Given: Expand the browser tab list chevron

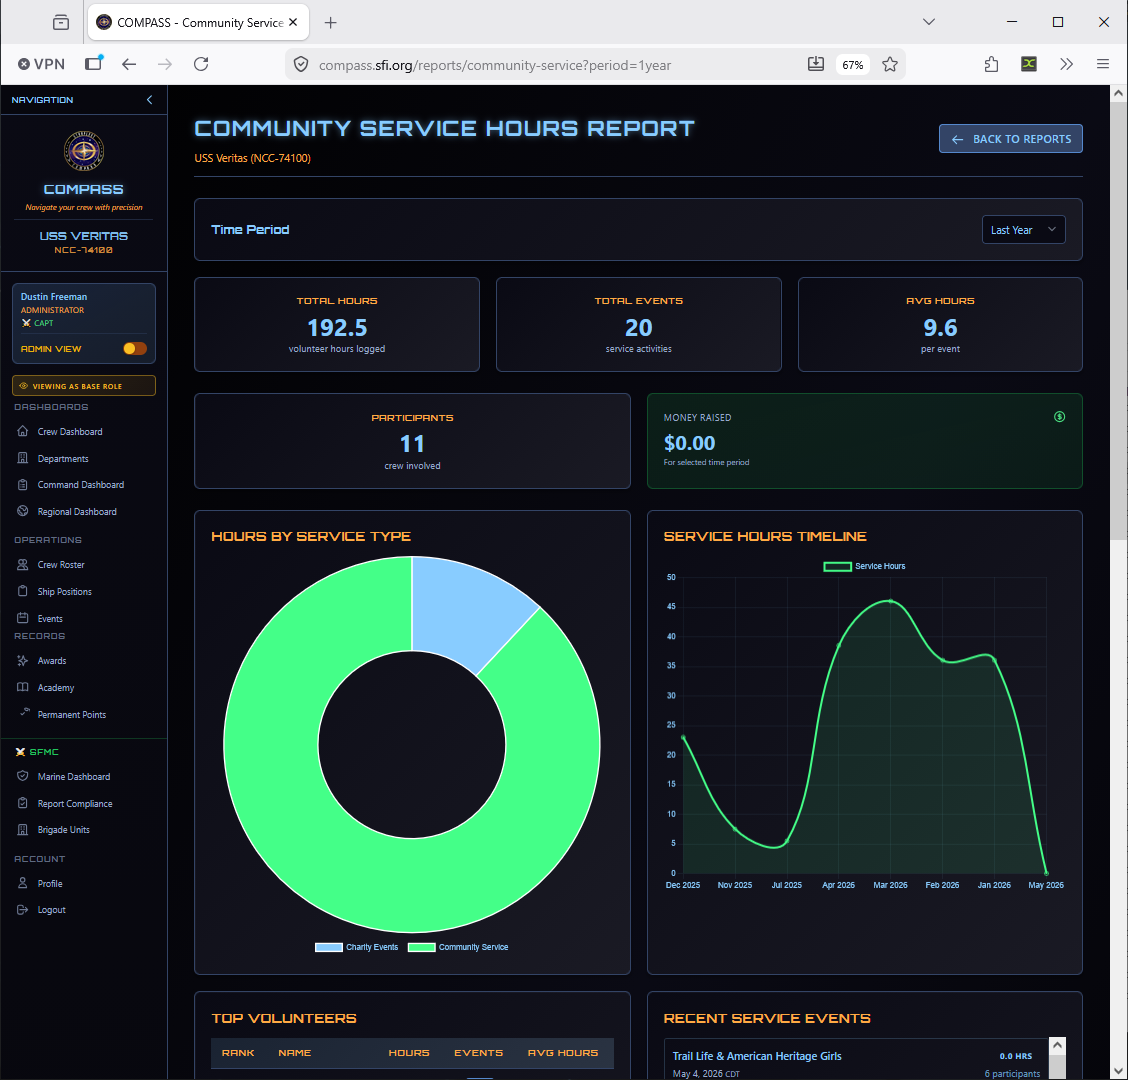Looking at the screenshot, I should (x=929, y=22).
